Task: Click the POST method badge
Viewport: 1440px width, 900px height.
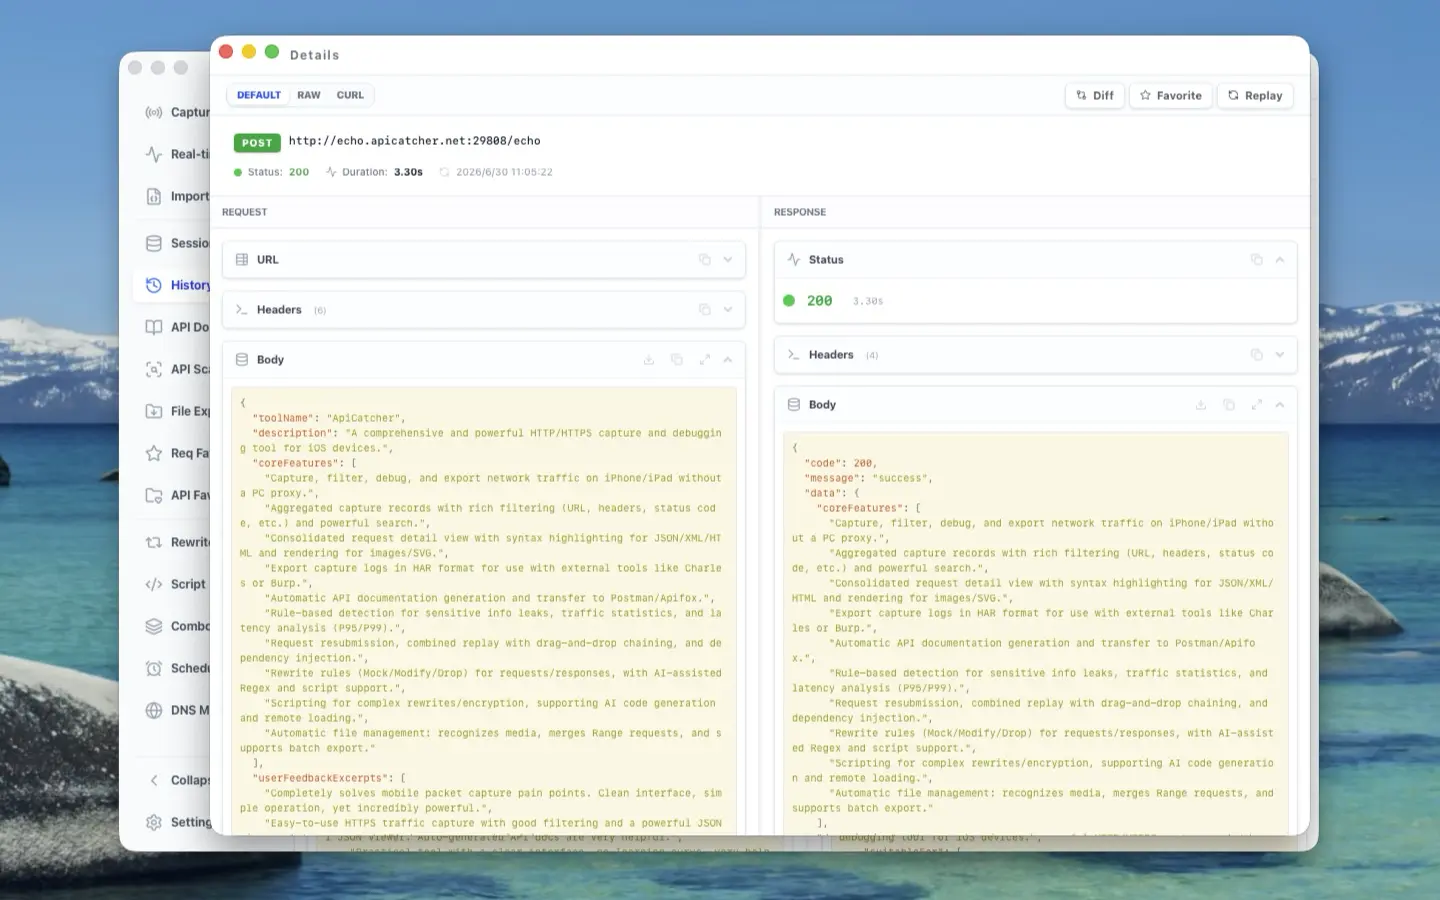Action: [257, 142]
